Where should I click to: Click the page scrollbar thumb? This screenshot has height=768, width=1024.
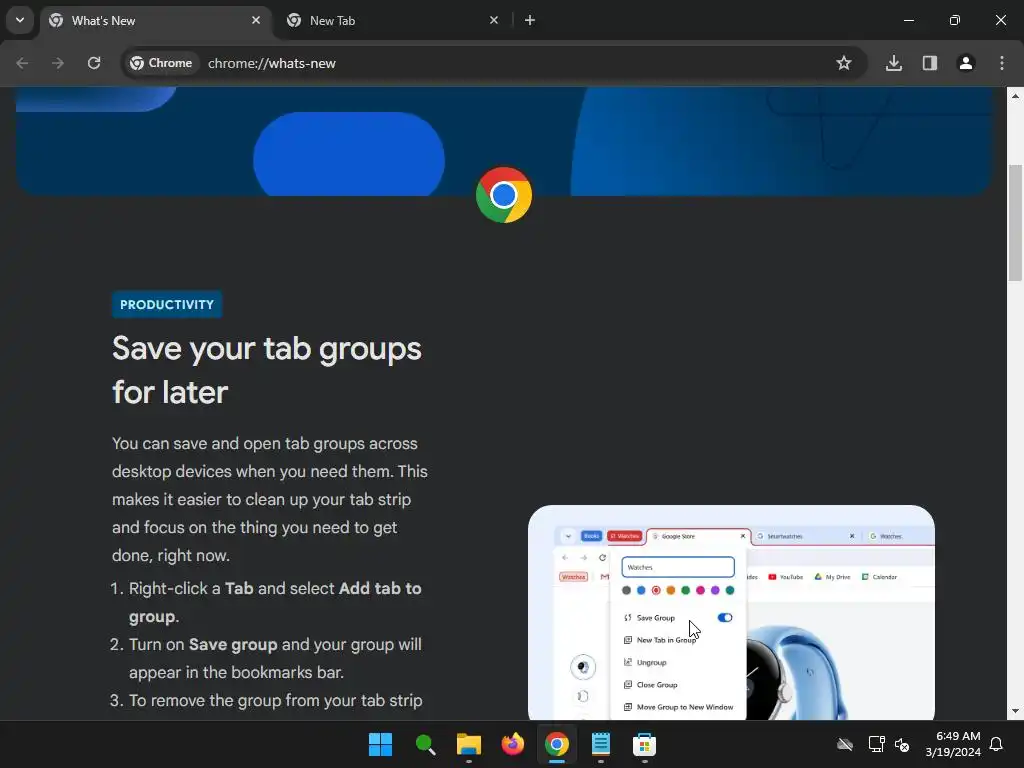click(x=1015, y=223)
